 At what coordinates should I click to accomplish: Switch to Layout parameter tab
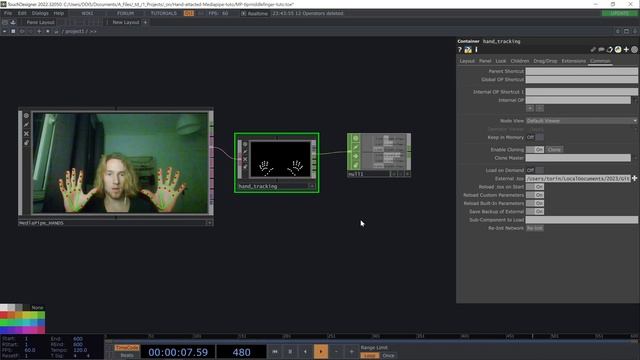pyautogui.click(x=467, y=61)
